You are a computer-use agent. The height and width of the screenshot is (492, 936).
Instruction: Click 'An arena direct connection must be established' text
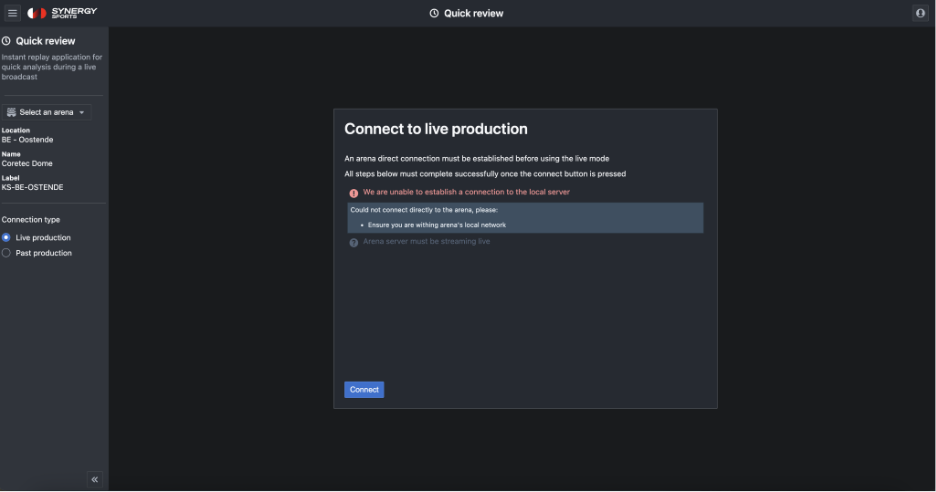[477, 159]
